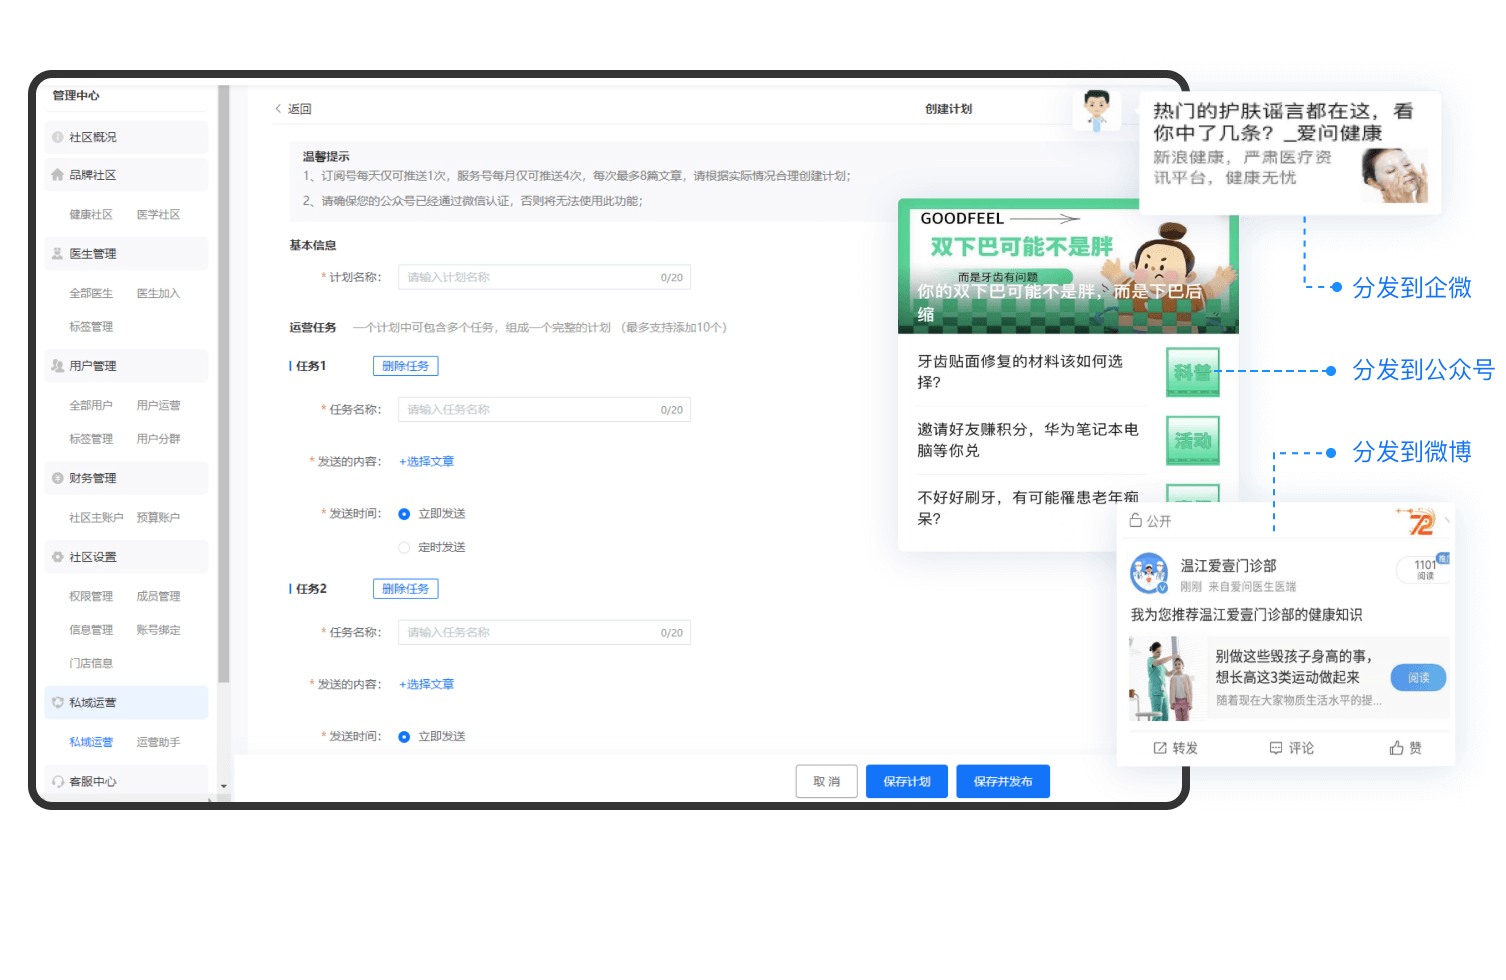Click the 计划名称 input field
Viewport: 1506px width, 980px height.
click(530, 278)
